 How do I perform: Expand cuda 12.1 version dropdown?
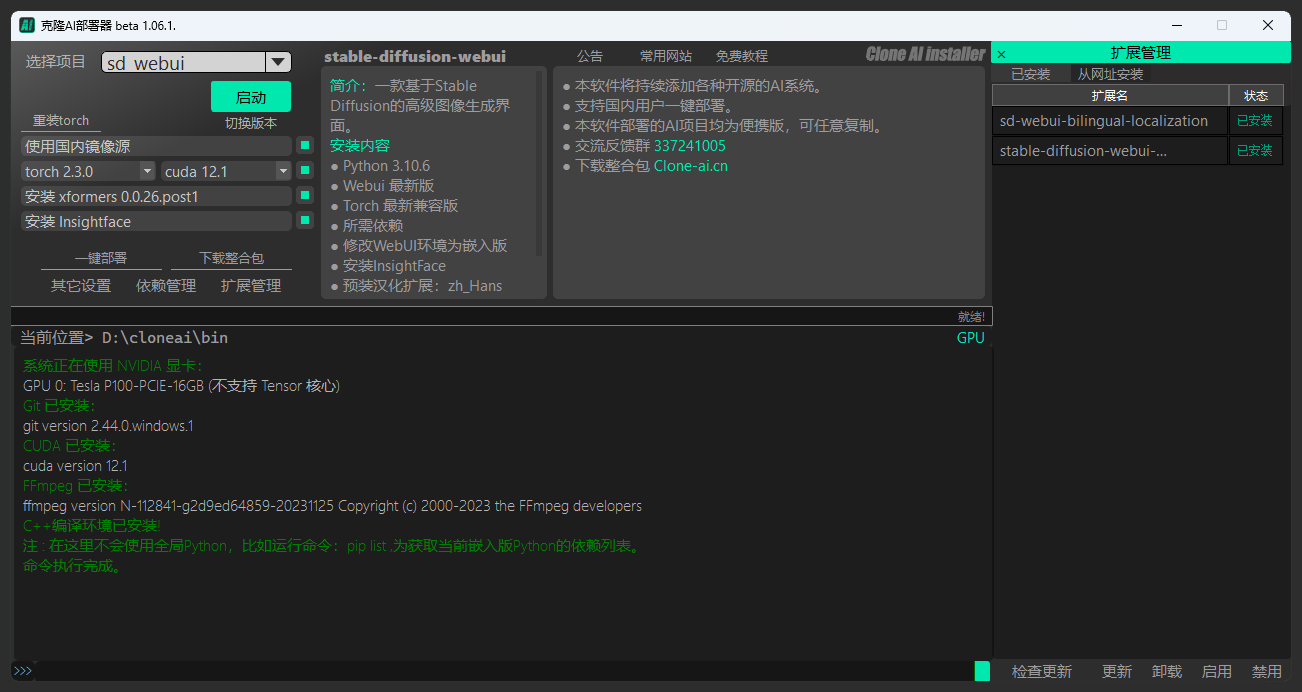pos(283,171)
